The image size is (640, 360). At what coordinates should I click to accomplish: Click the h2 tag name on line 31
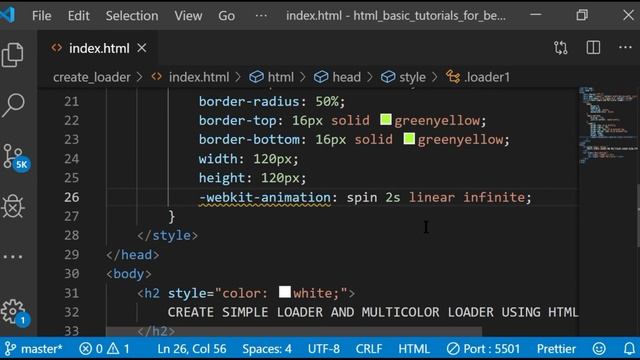pos(152,293)
